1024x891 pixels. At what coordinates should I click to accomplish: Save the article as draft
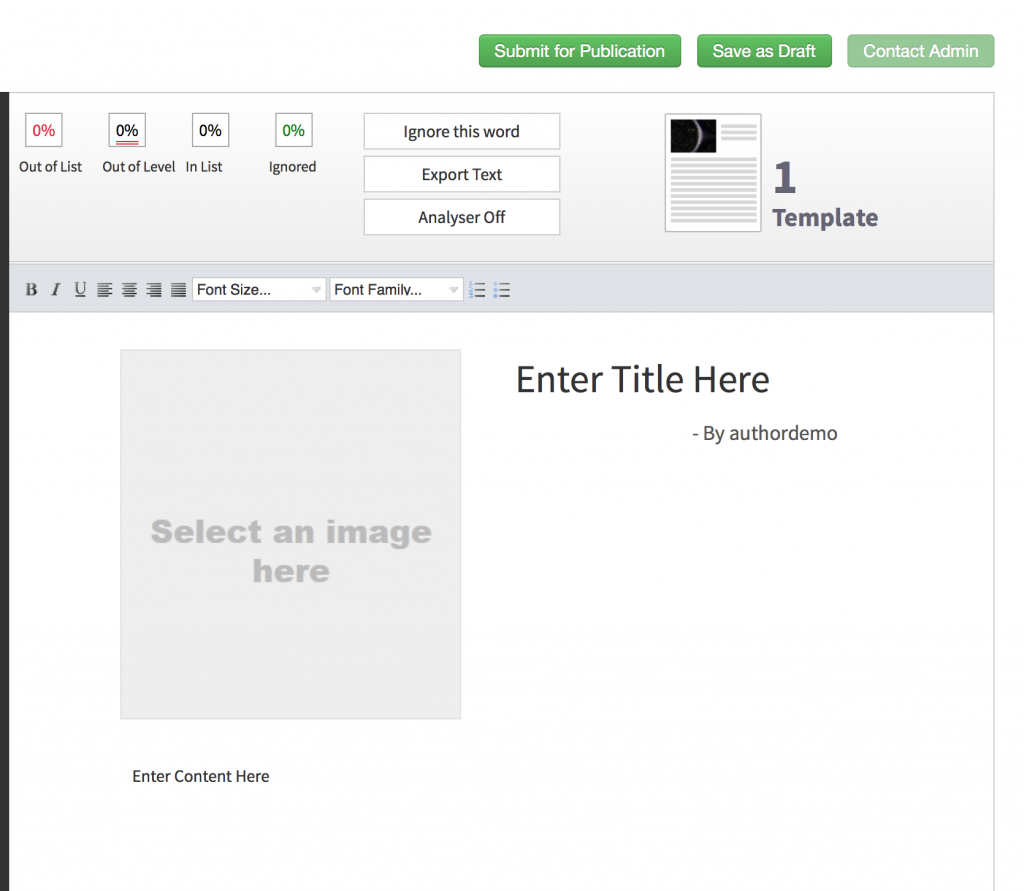point(764,51)
